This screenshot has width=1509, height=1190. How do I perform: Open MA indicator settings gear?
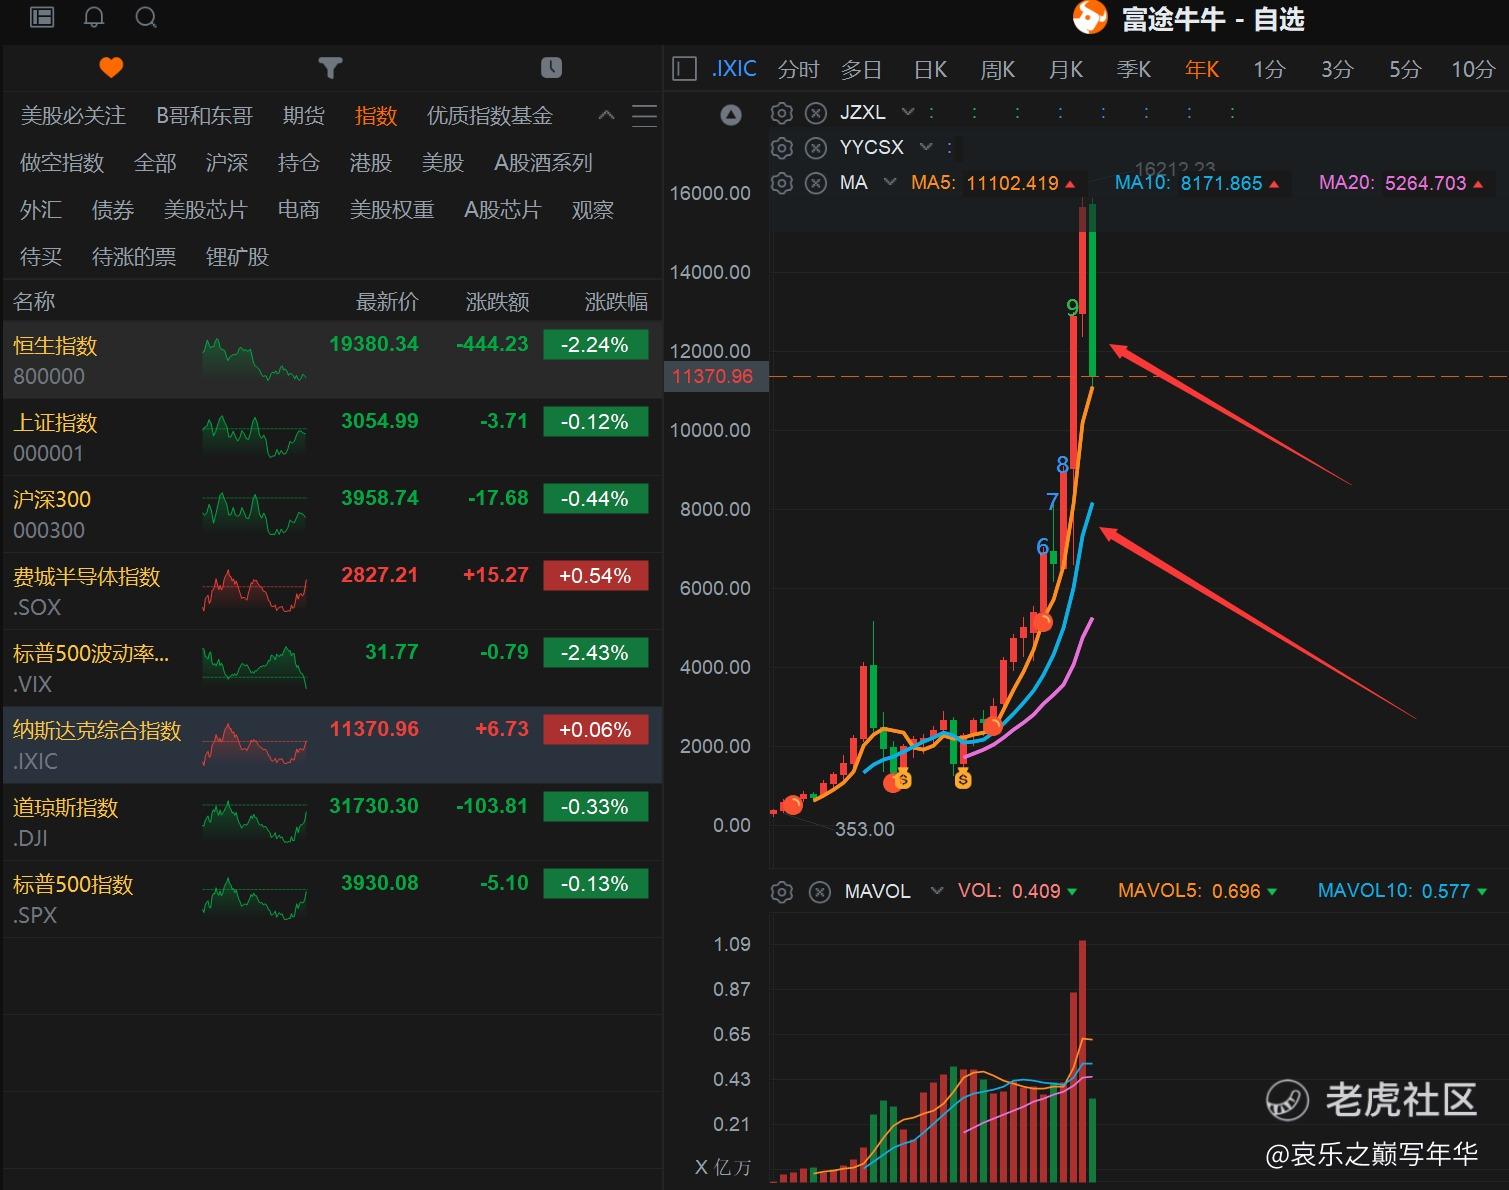point(782,183)
